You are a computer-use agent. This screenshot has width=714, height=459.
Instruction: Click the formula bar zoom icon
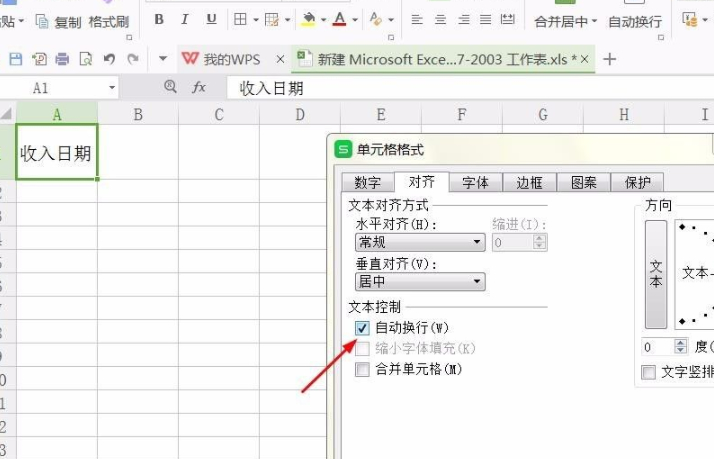tap(170, 87)
